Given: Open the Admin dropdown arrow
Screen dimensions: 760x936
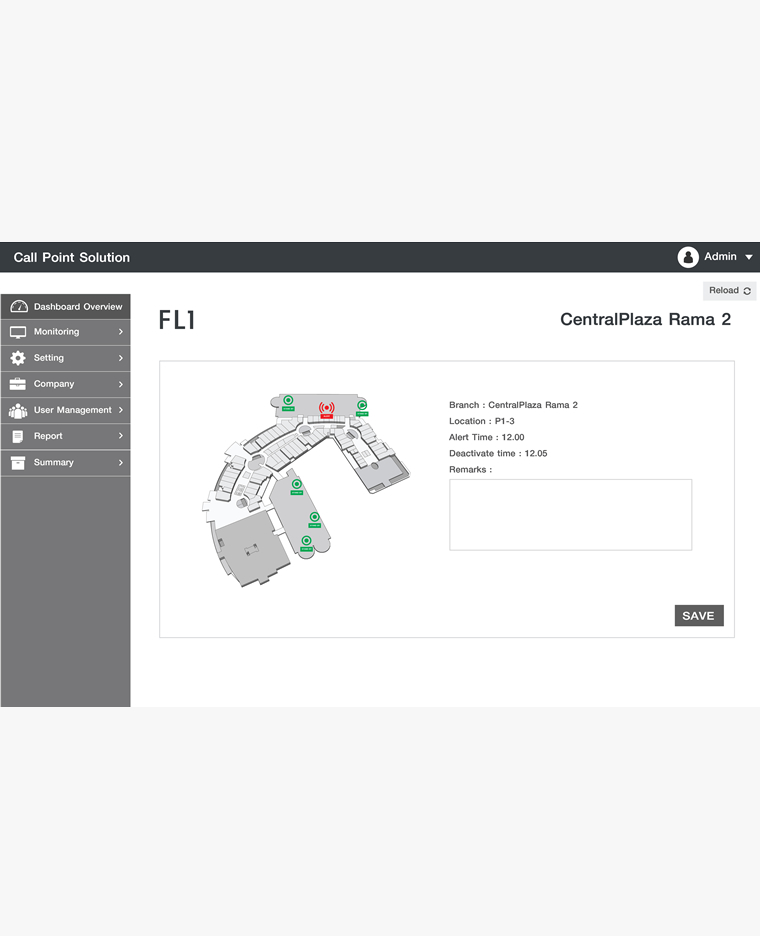Looking at the screenshot, I should [749, 257].
